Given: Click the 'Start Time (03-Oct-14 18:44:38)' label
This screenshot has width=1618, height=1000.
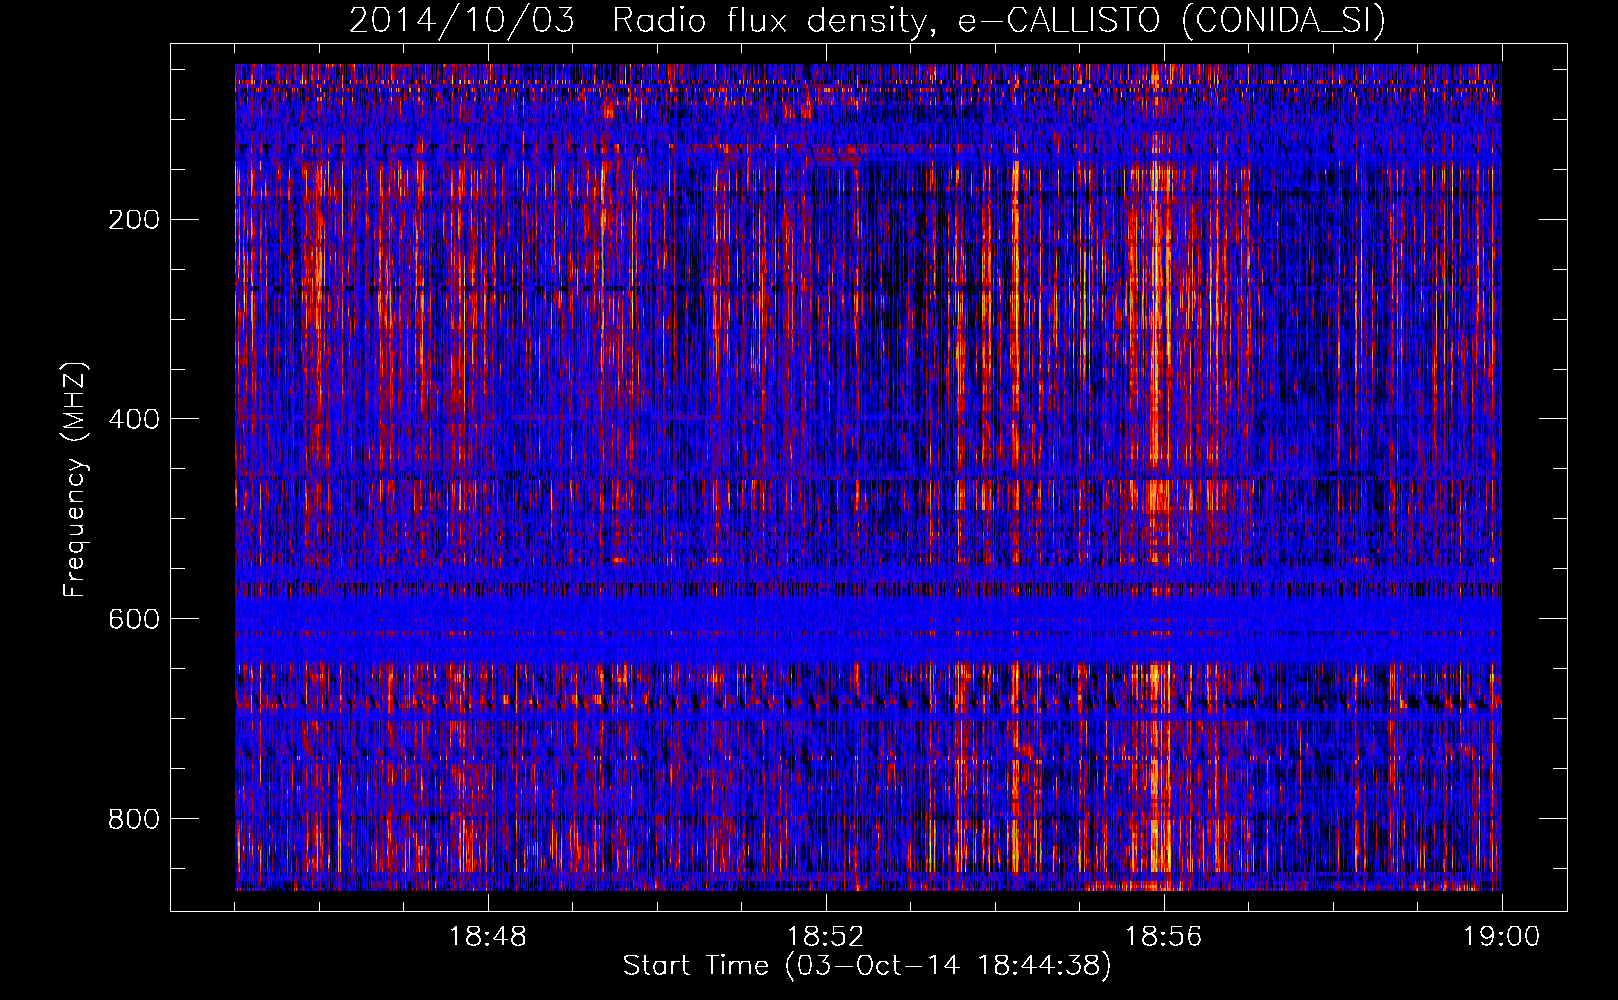Looking at the screenshot, I should [x=867, y=966].
